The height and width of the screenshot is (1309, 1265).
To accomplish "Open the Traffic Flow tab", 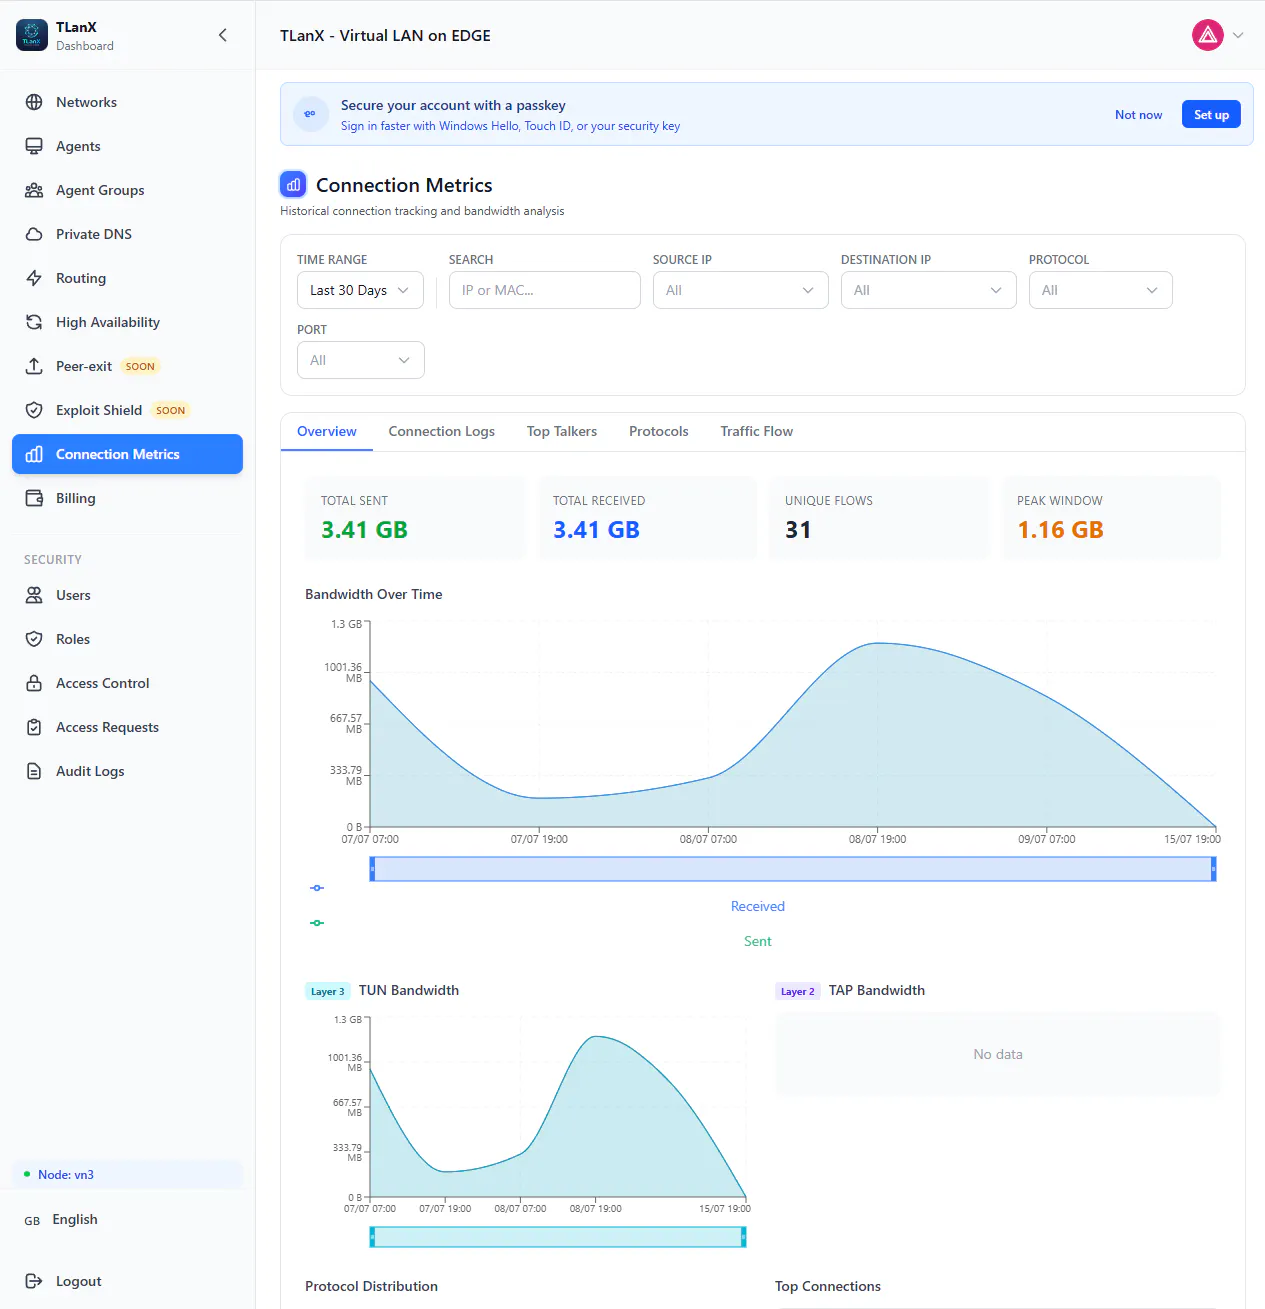I will click(x=757, y=431).
